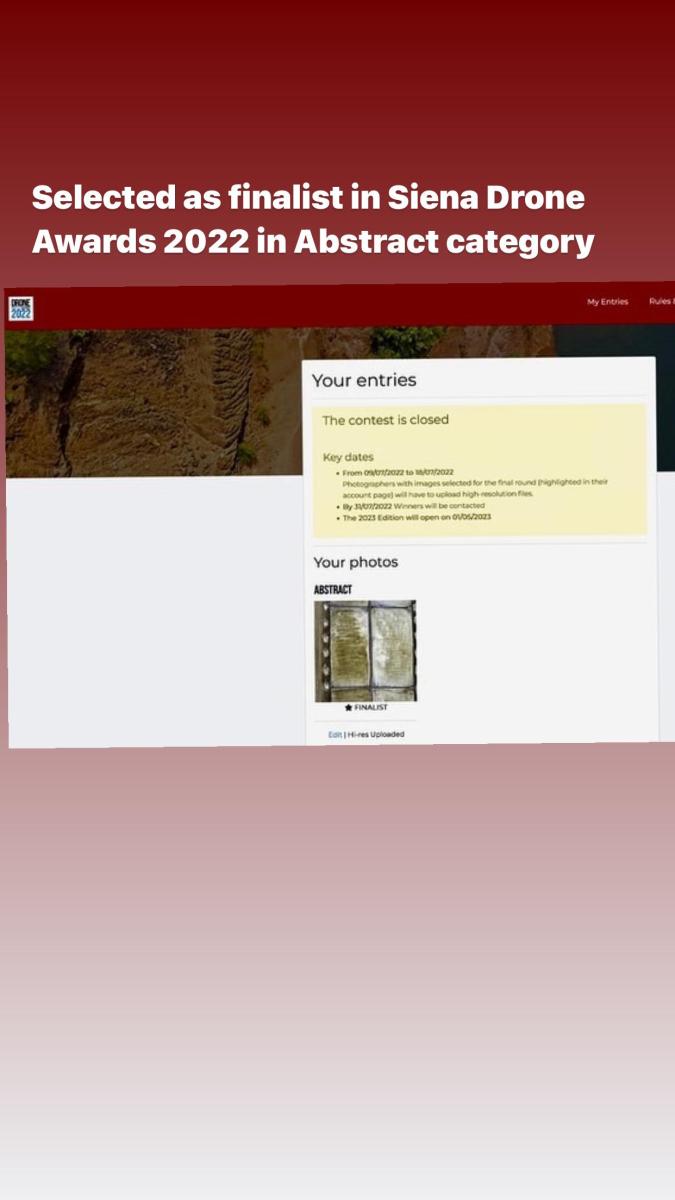675x1200 pixels.
Task: Click the 'Your entries' heading
Action: tap(364, 380)
